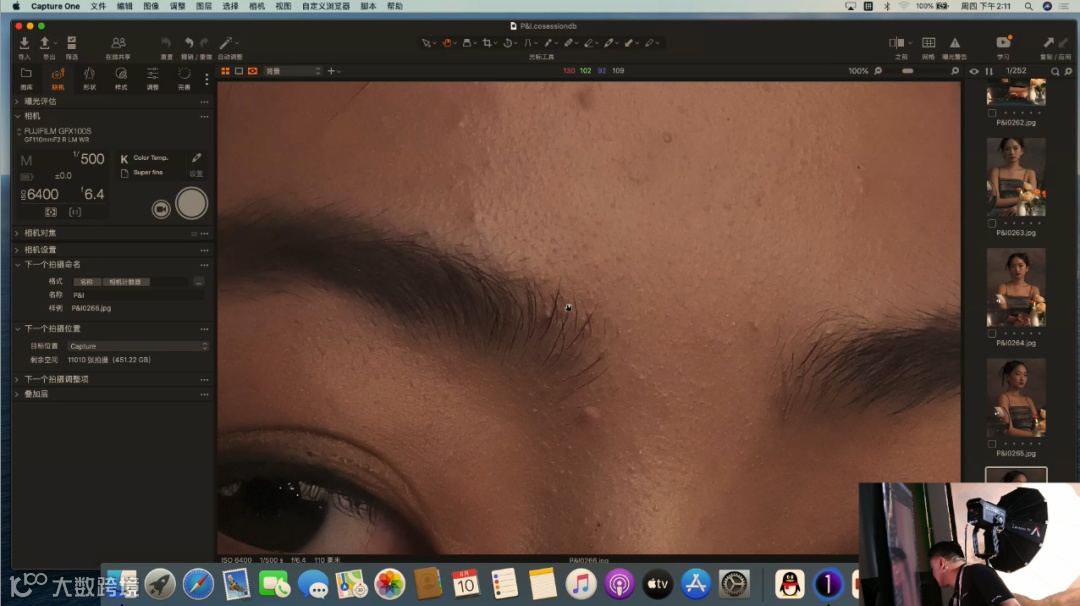Tick the checkbox under thumbnail P&I0264.jpg
The height and width of the screenshot is (606, 1080).
992,333
